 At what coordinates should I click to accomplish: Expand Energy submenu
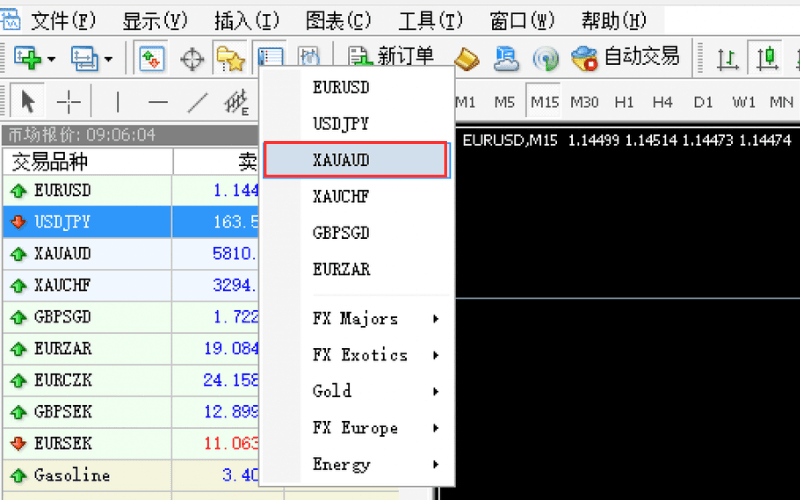point(356,464)
